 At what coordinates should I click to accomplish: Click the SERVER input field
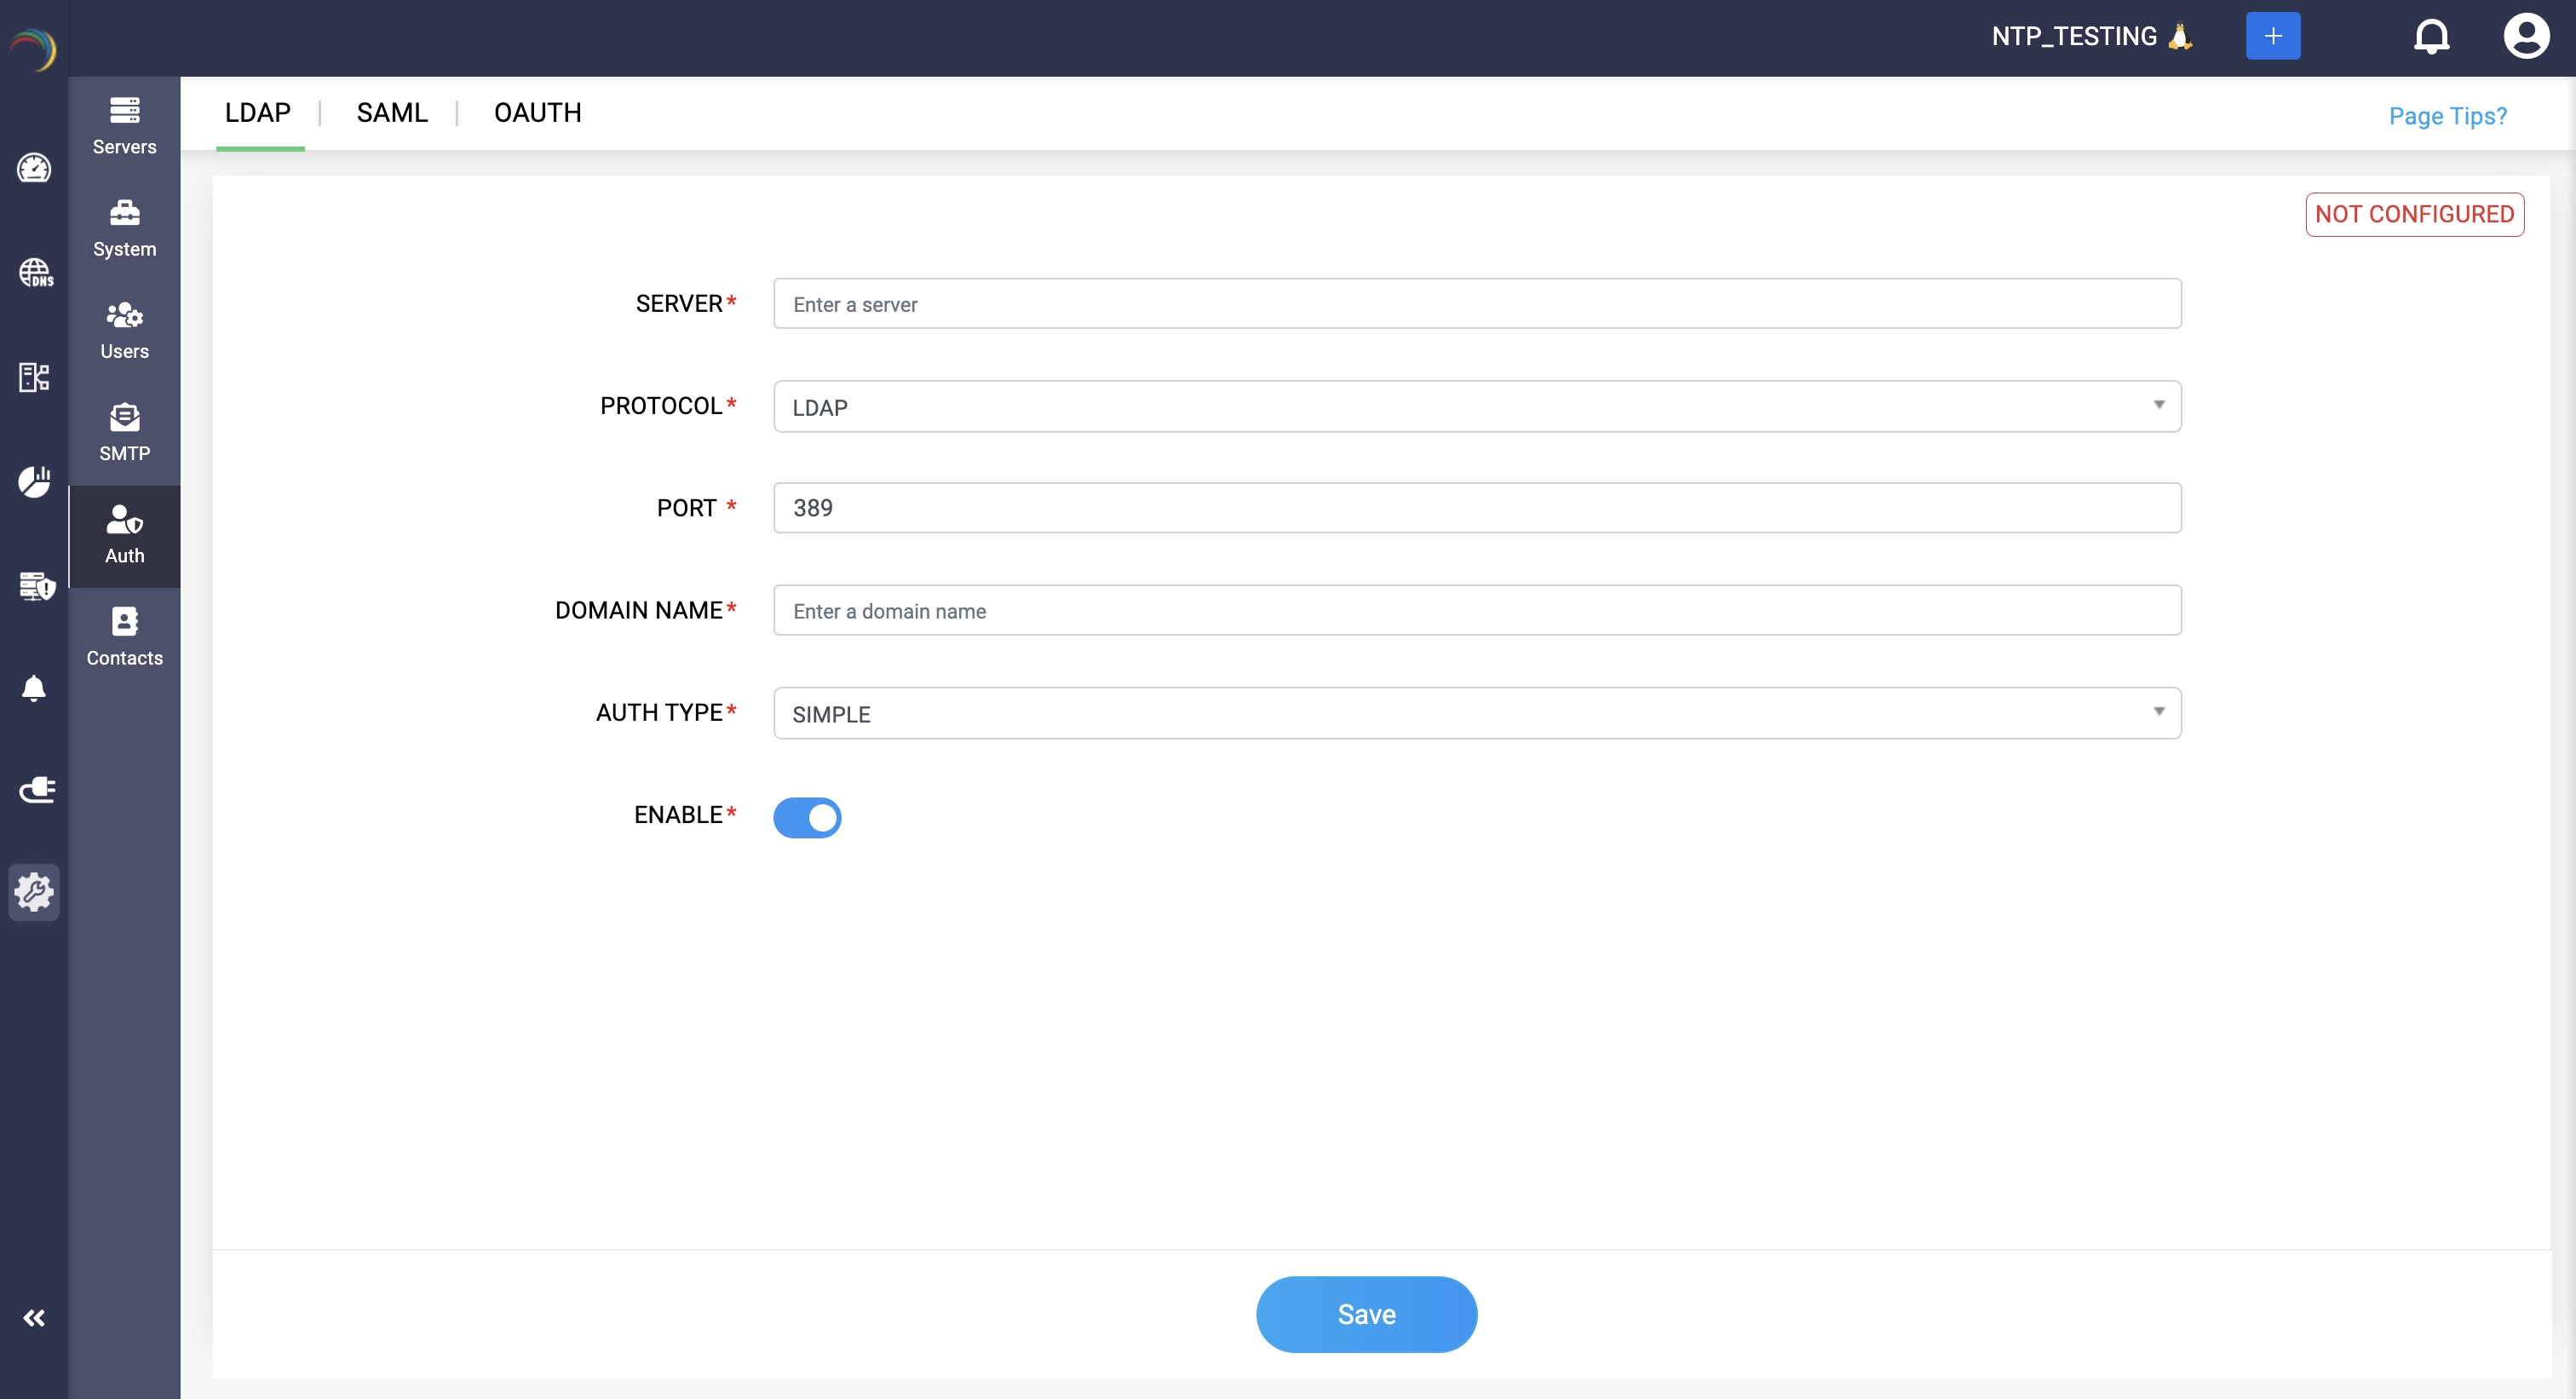point(1476,304)
